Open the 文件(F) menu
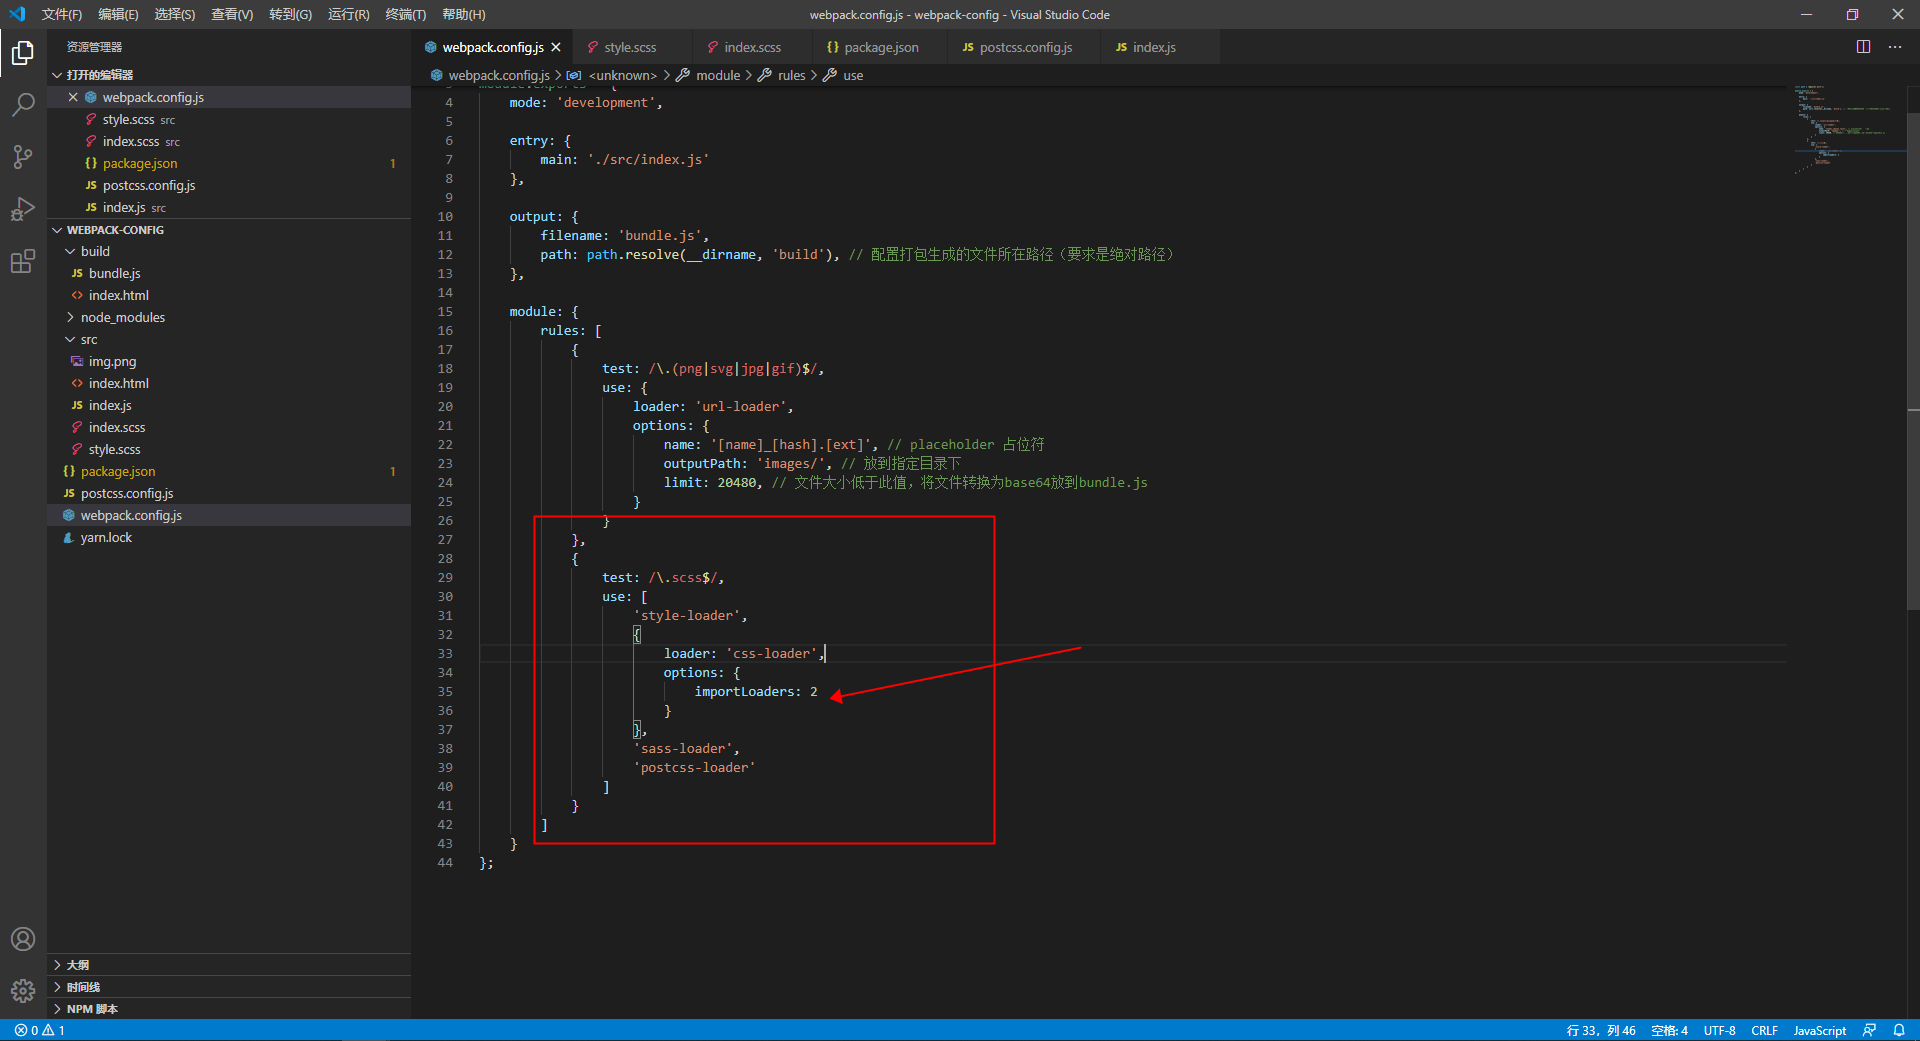Viewport: 1920px width, 1041px height. (x=61, y=14)
